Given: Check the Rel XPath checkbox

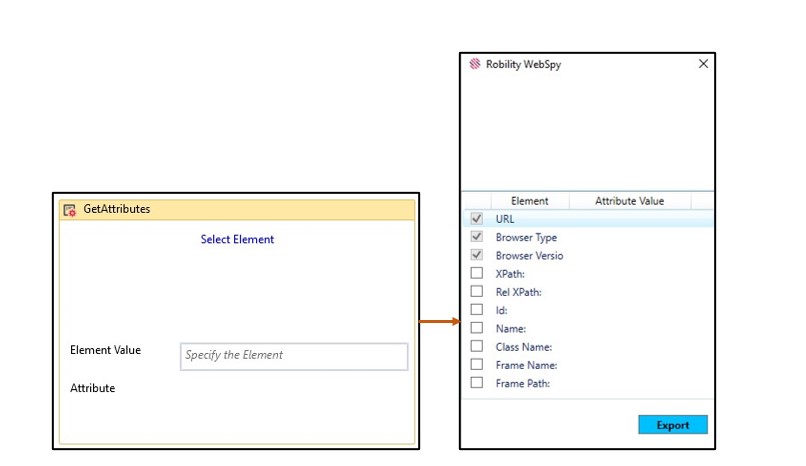Looking at the screenshot, I should pyautogui.click(x=477, y=291).
